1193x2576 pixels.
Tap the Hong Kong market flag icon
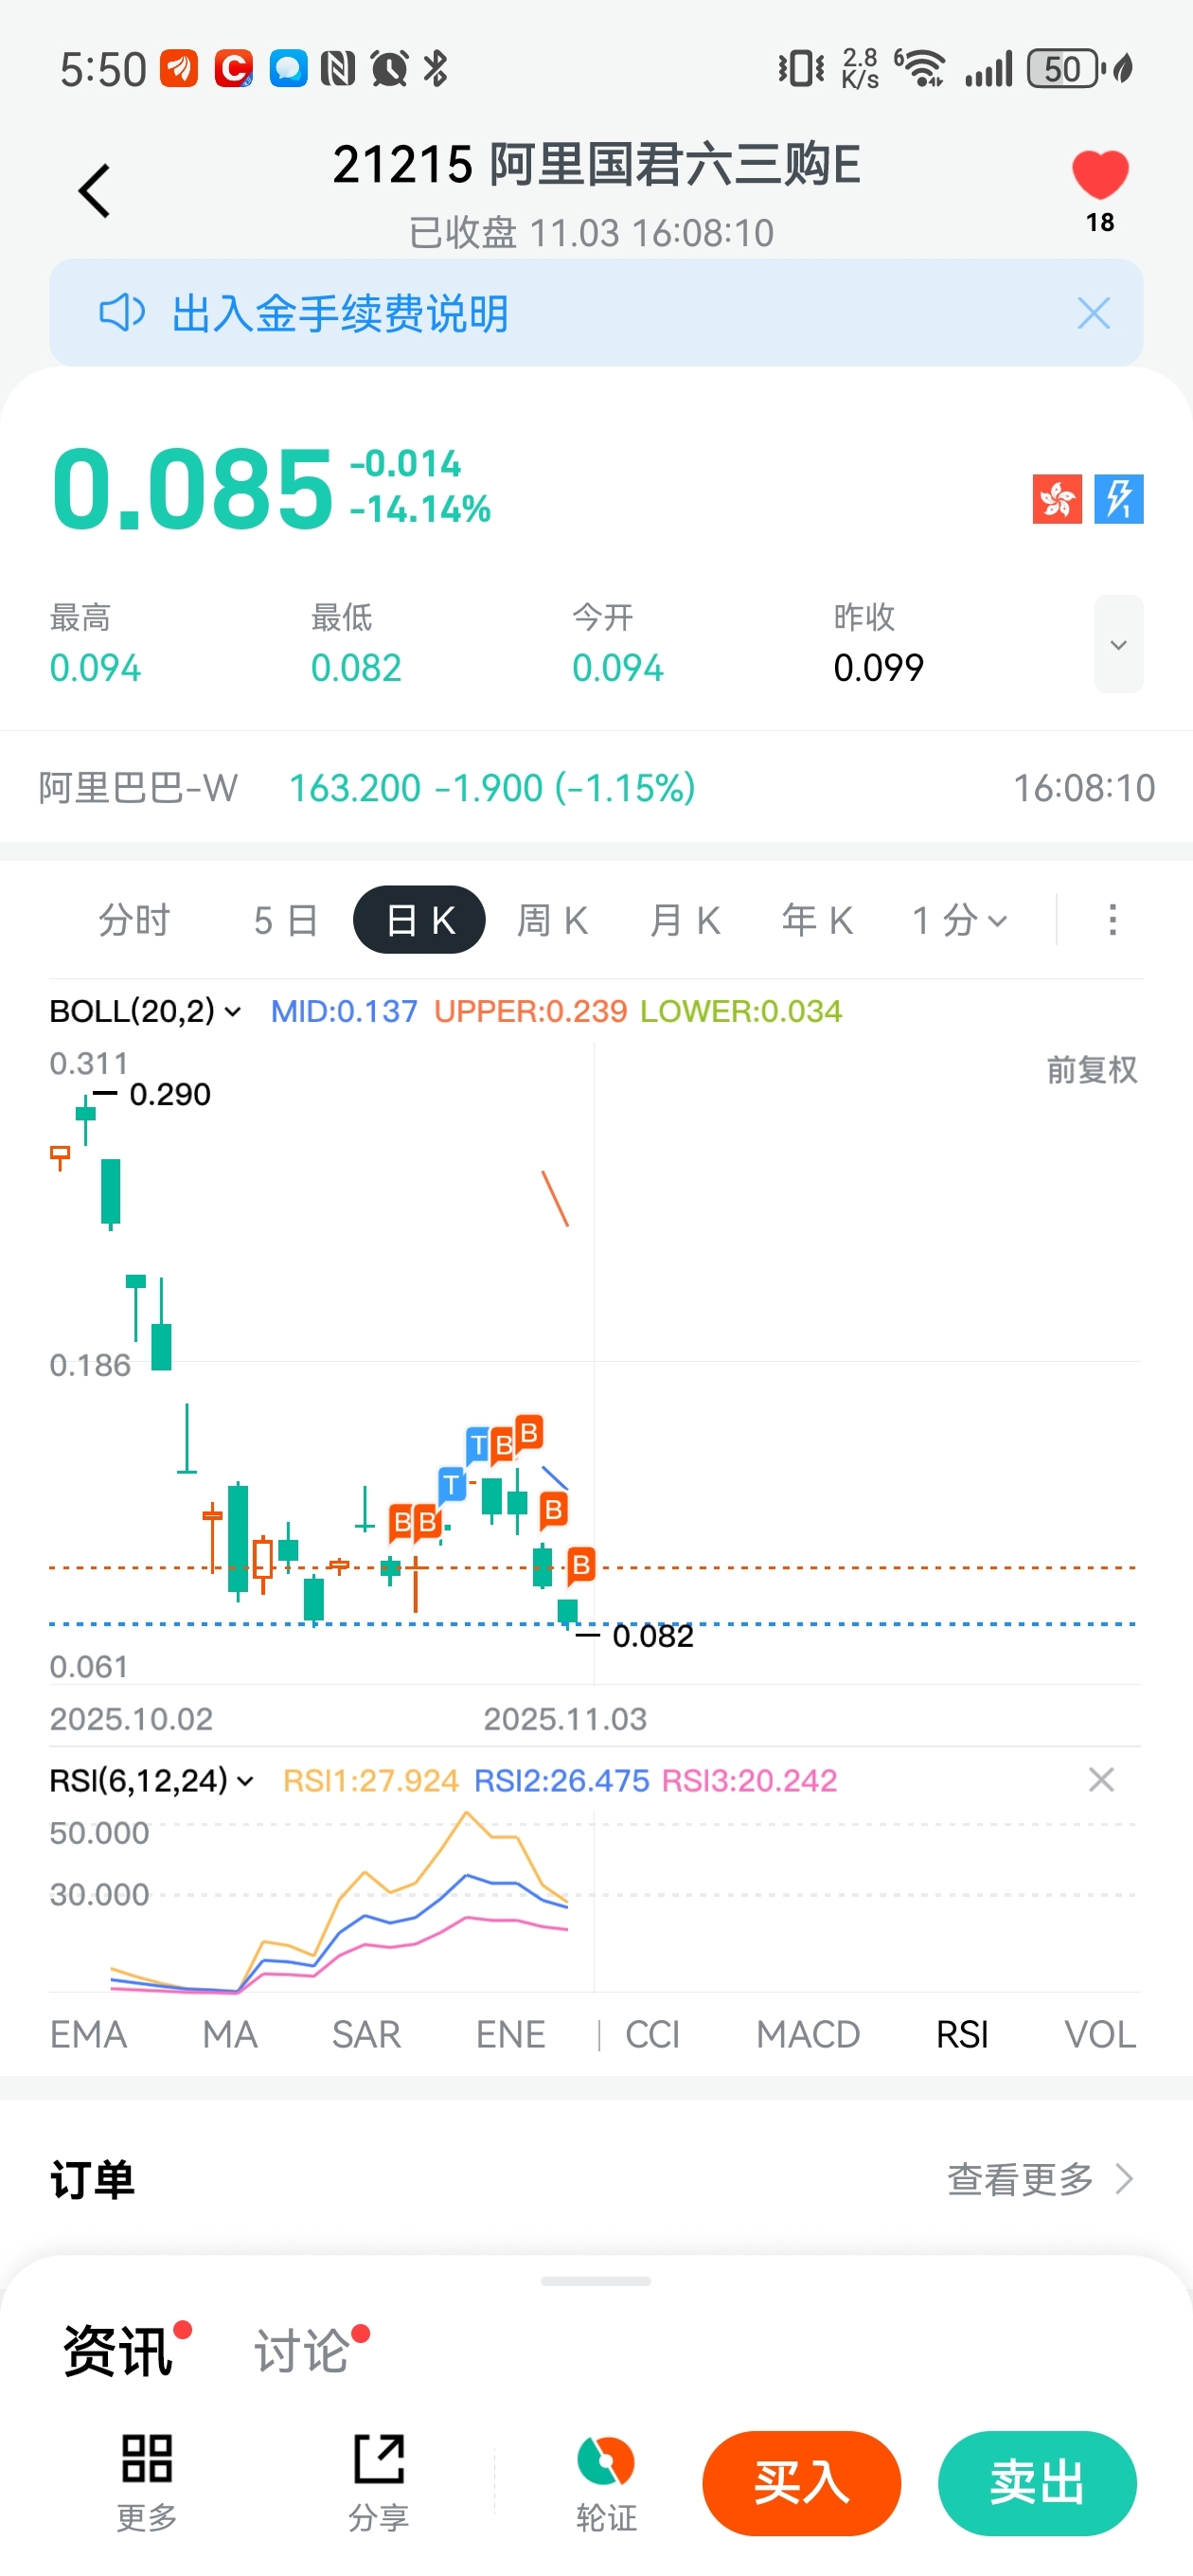[x=1056, y=499]
